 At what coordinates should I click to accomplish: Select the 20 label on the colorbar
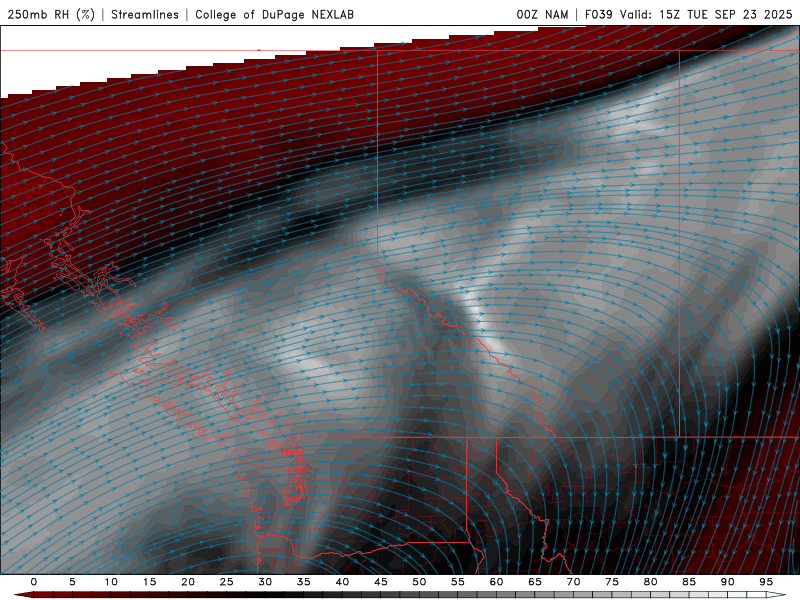tap(188, 582)
